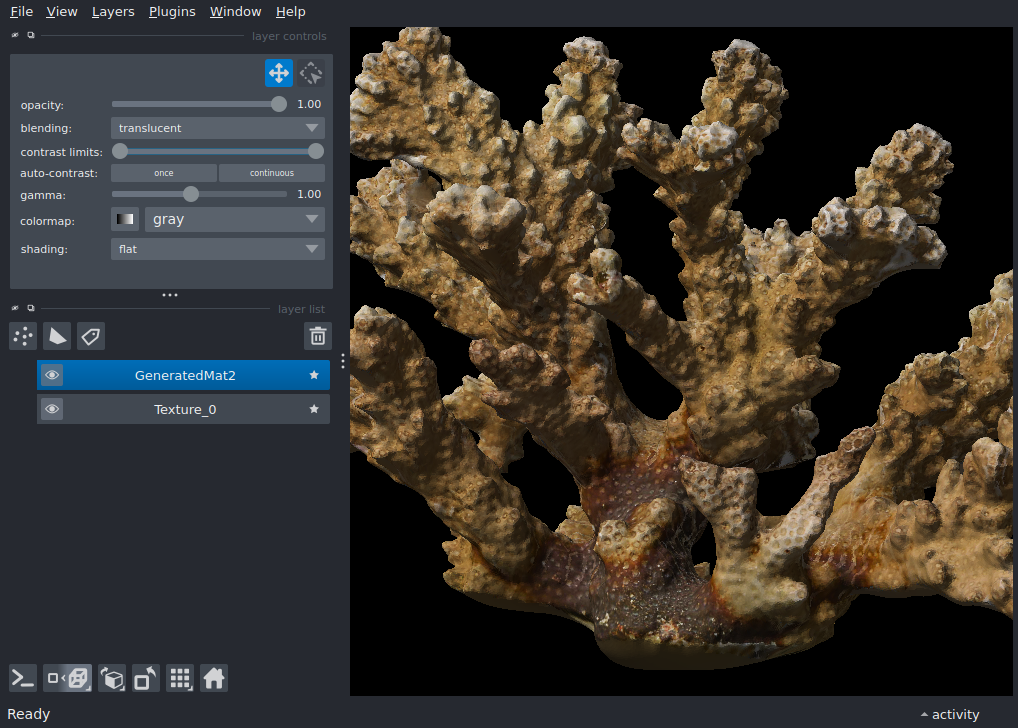Change the shading from flat
This screenshot has width=1018, height=728.
[217, 249]
